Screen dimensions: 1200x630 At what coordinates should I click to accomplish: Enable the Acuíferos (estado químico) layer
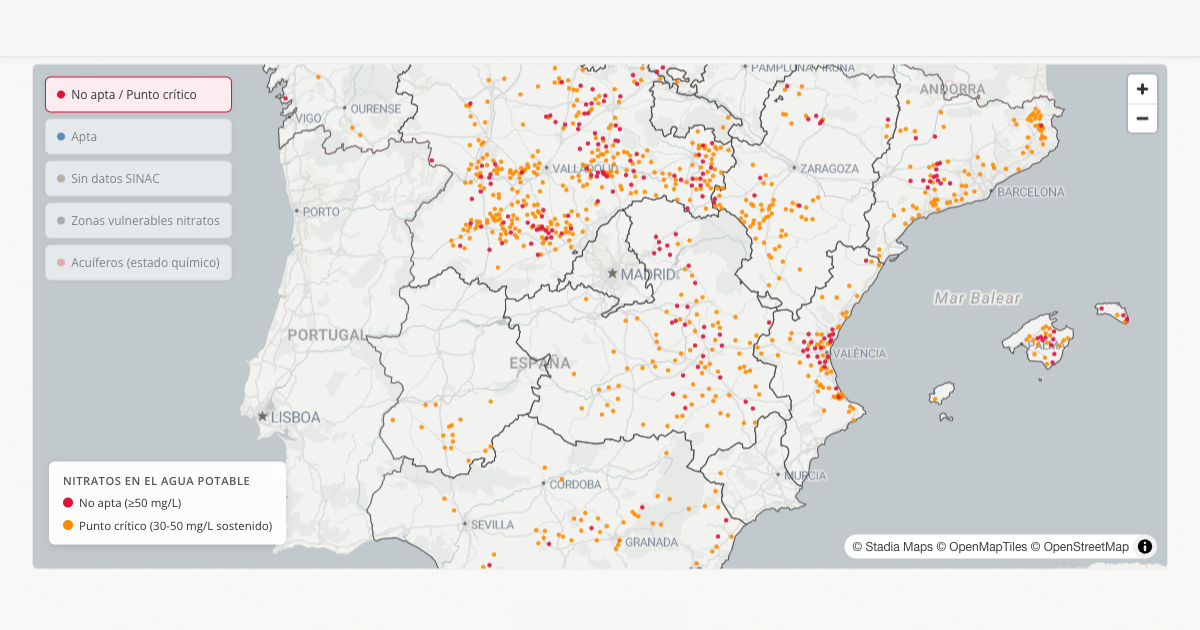point(137,262)
